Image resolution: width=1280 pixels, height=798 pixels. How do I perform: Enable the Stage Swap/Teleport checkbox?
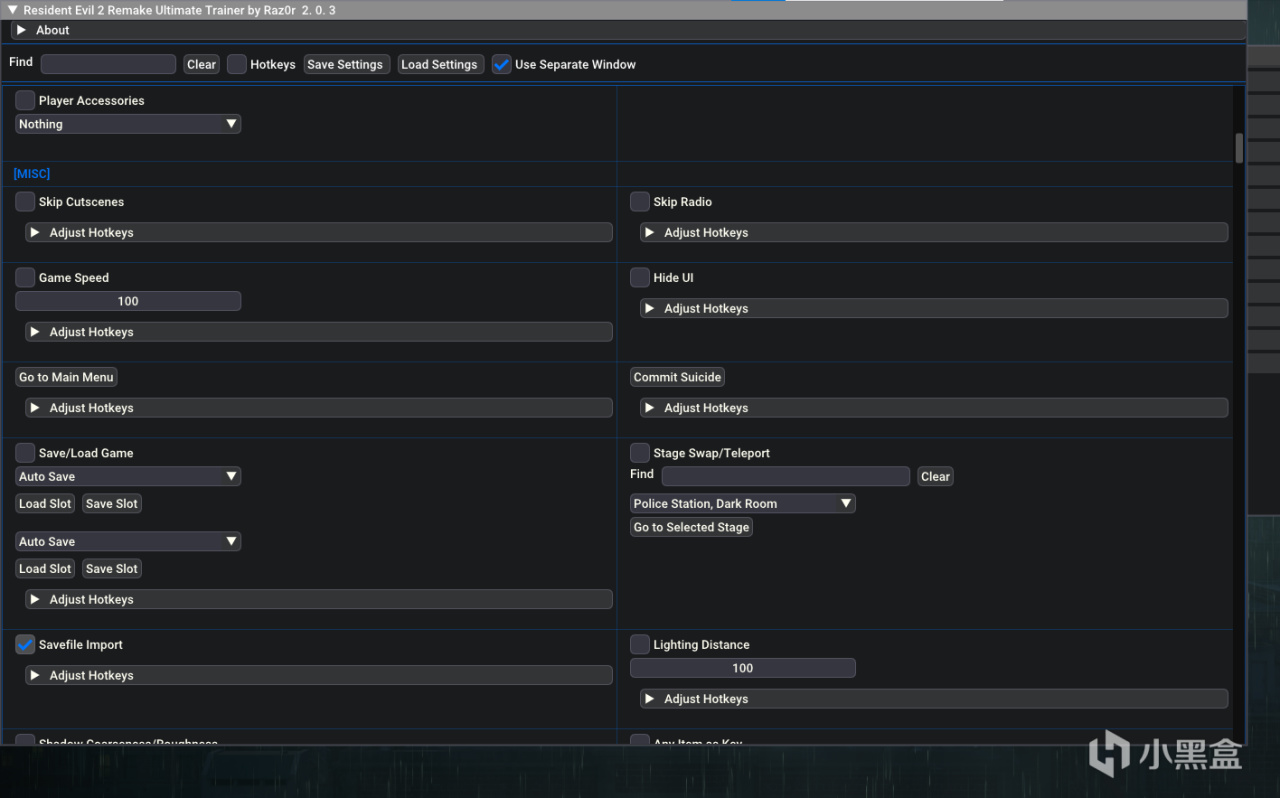(640, 453)
